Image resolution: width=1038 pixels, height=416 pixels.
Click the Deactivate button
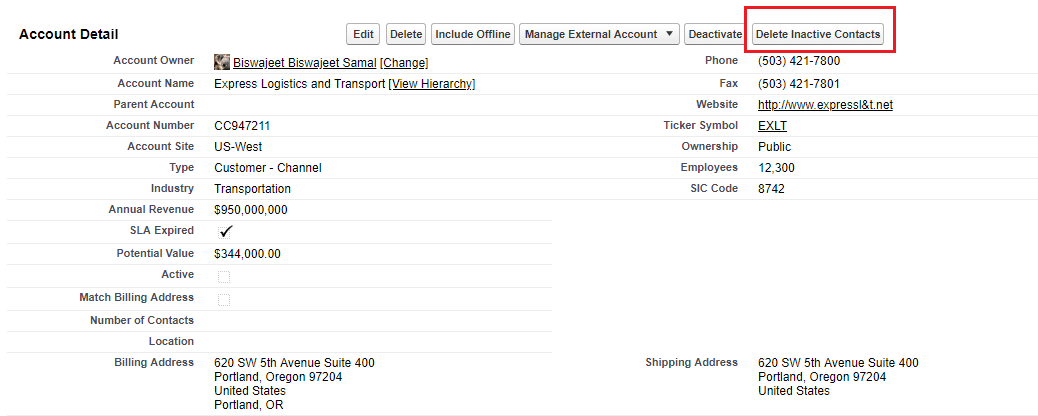click(x=716, y=34)
